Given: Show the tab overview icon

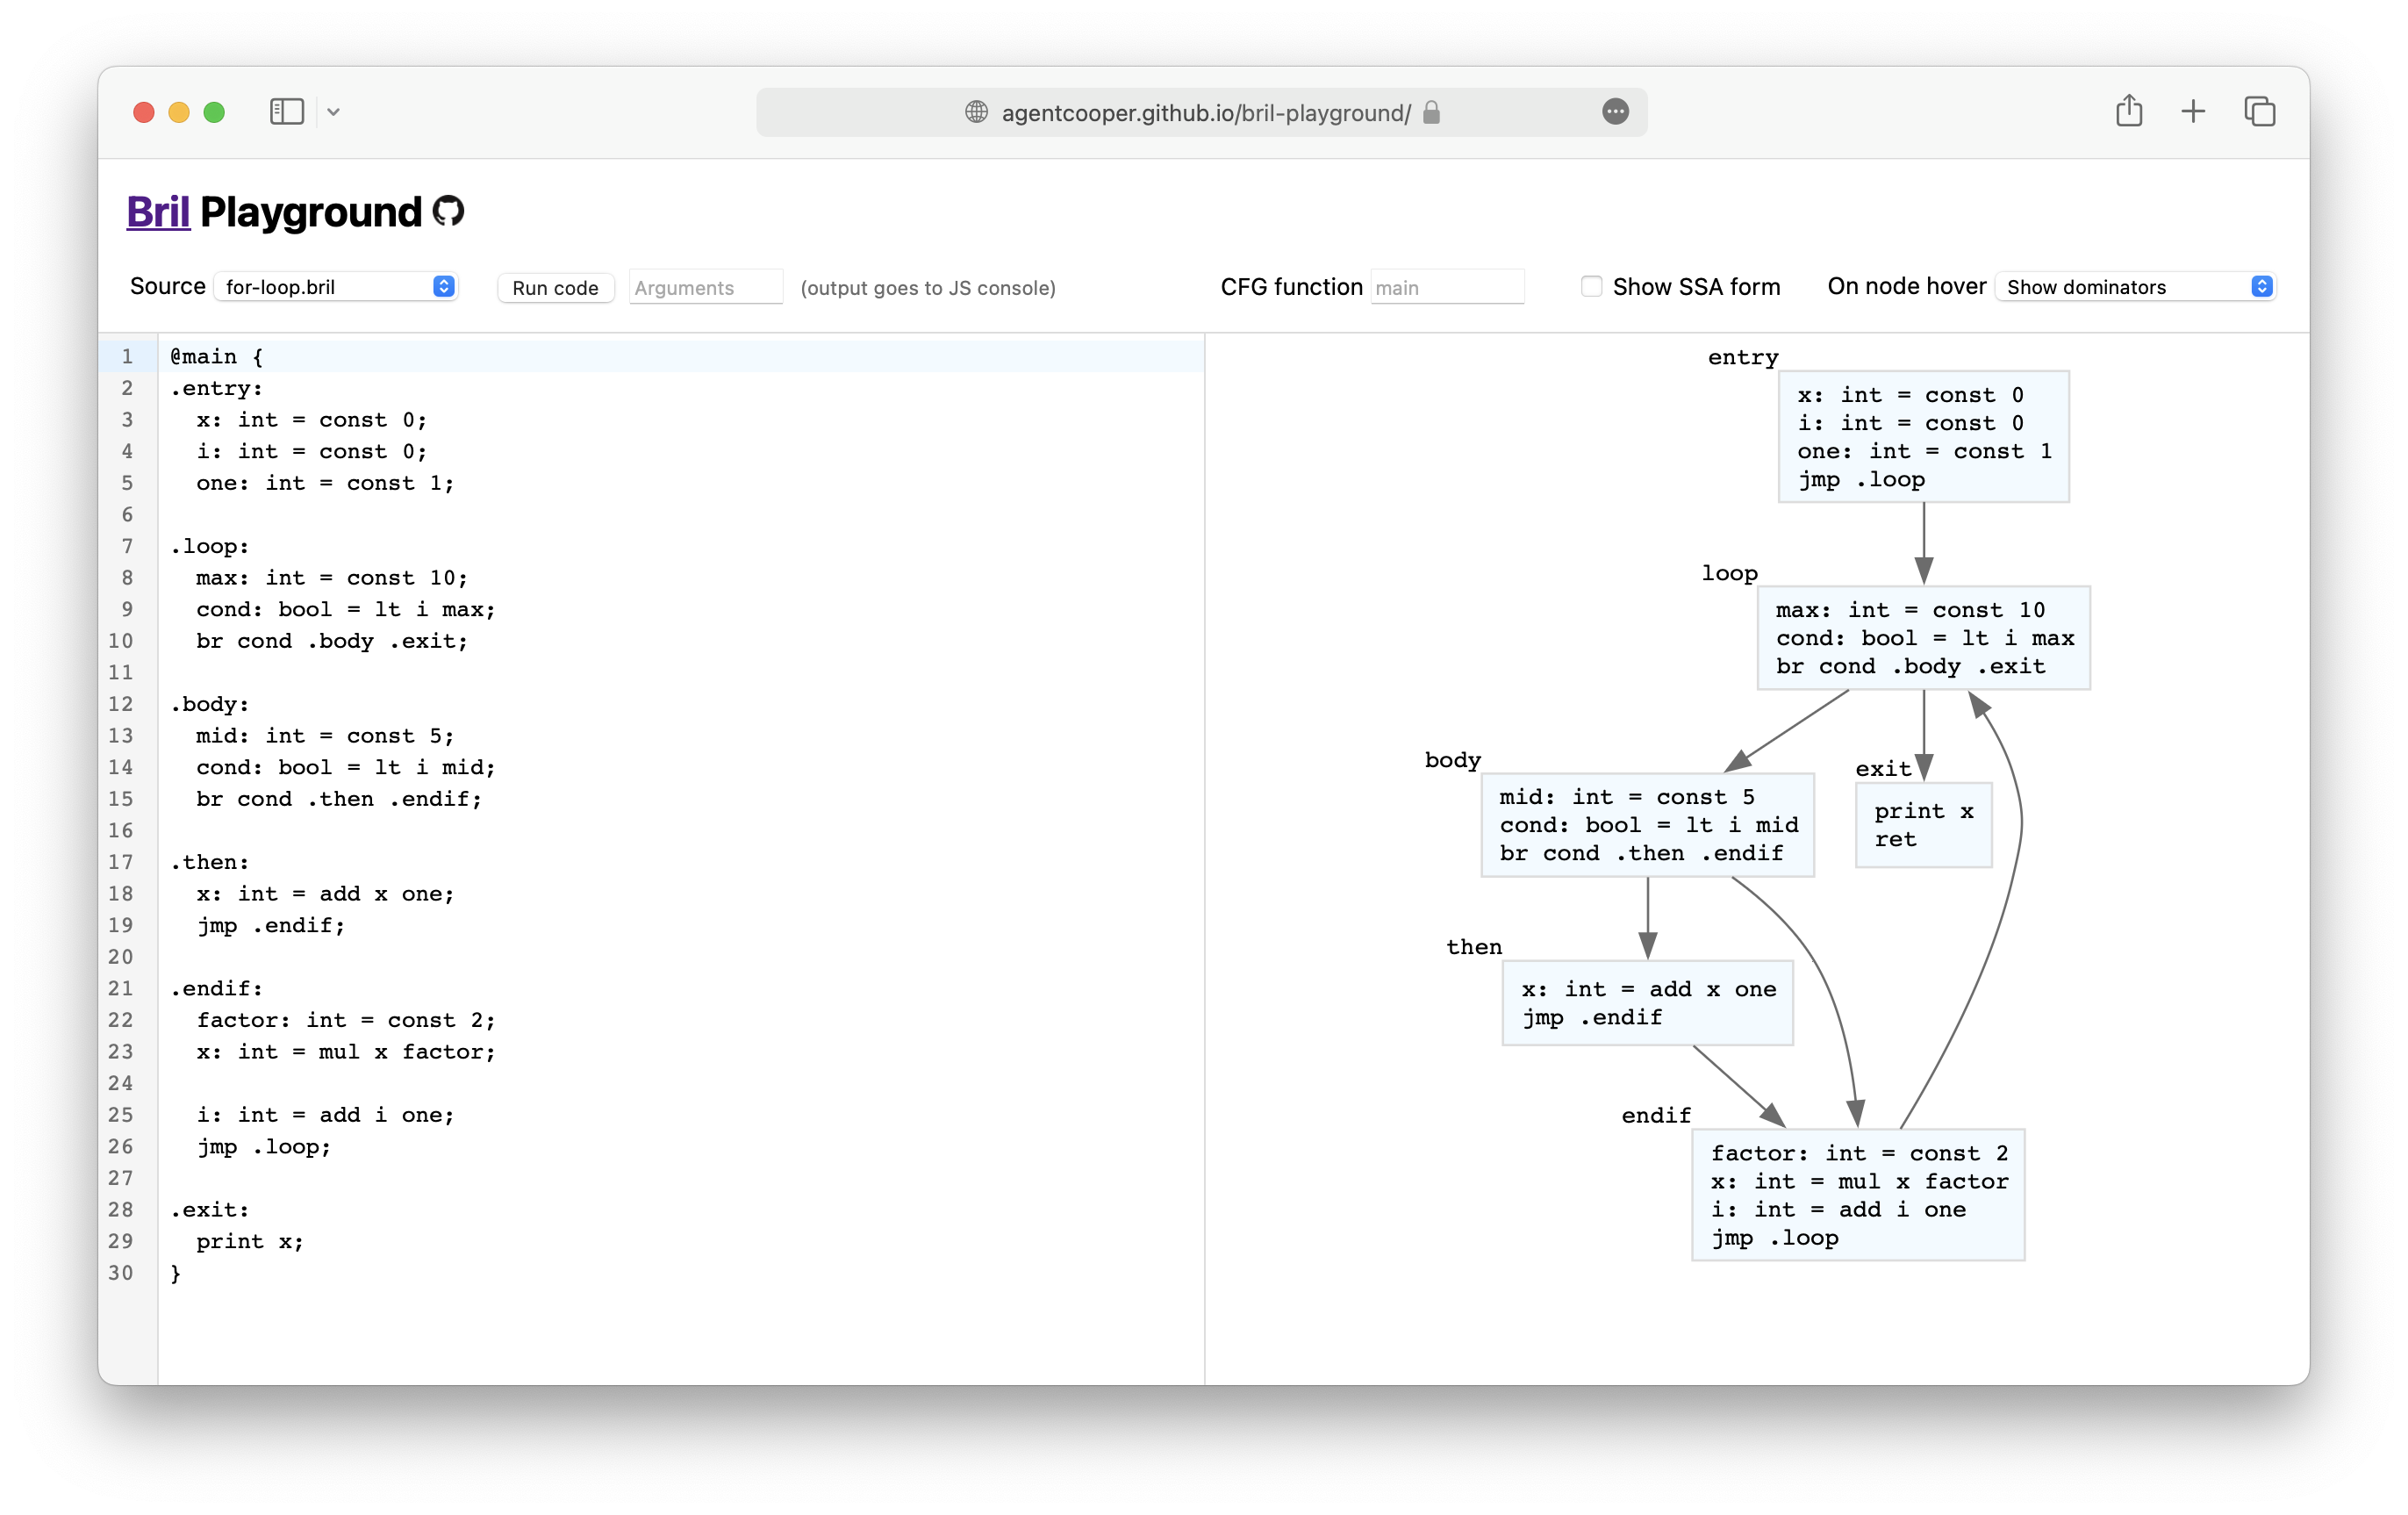Looking at the screenshot, I should point(2258,111).
